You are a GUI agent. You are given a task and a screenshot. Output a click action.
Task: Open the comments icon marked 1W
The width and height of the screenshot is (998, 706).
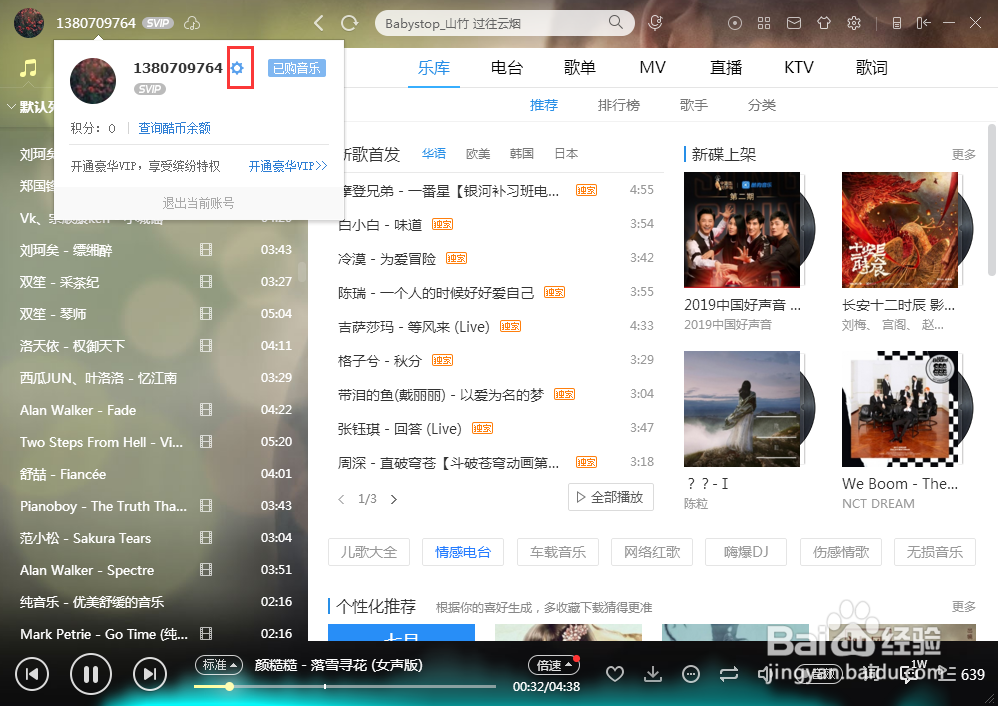coord(912,672)
